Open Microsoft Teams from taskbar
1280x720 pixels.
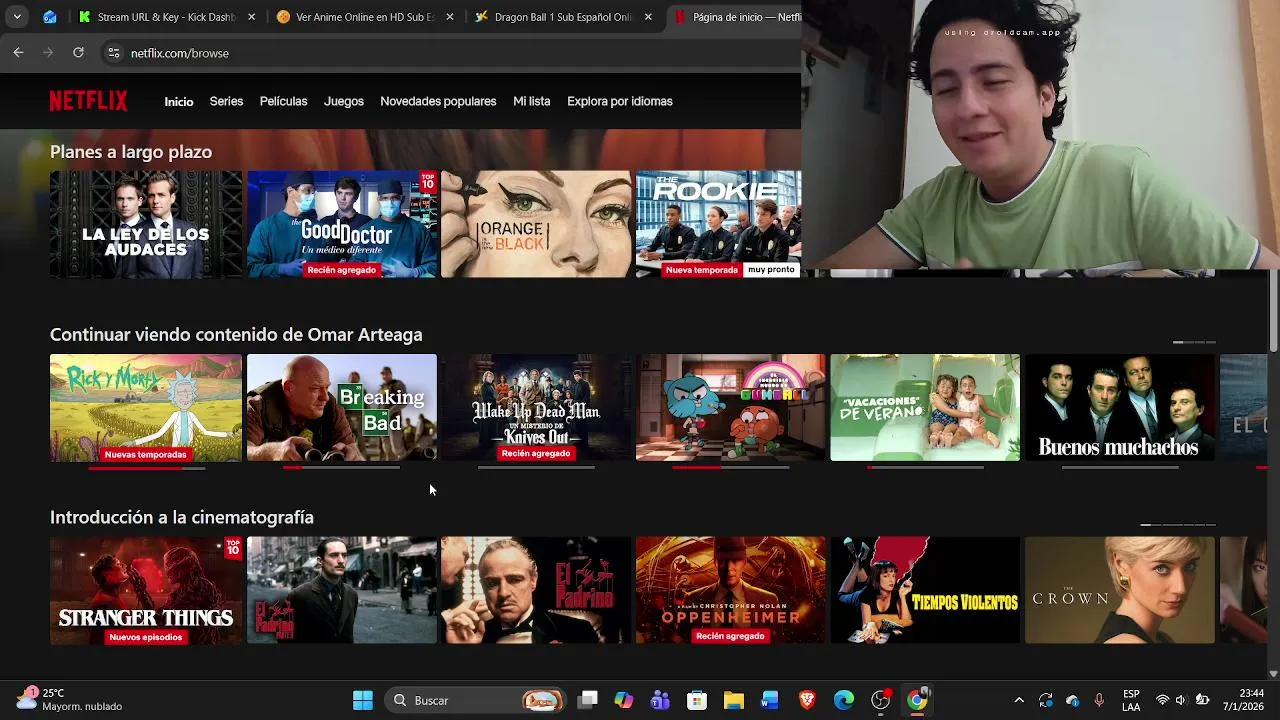tap(660, 700)
